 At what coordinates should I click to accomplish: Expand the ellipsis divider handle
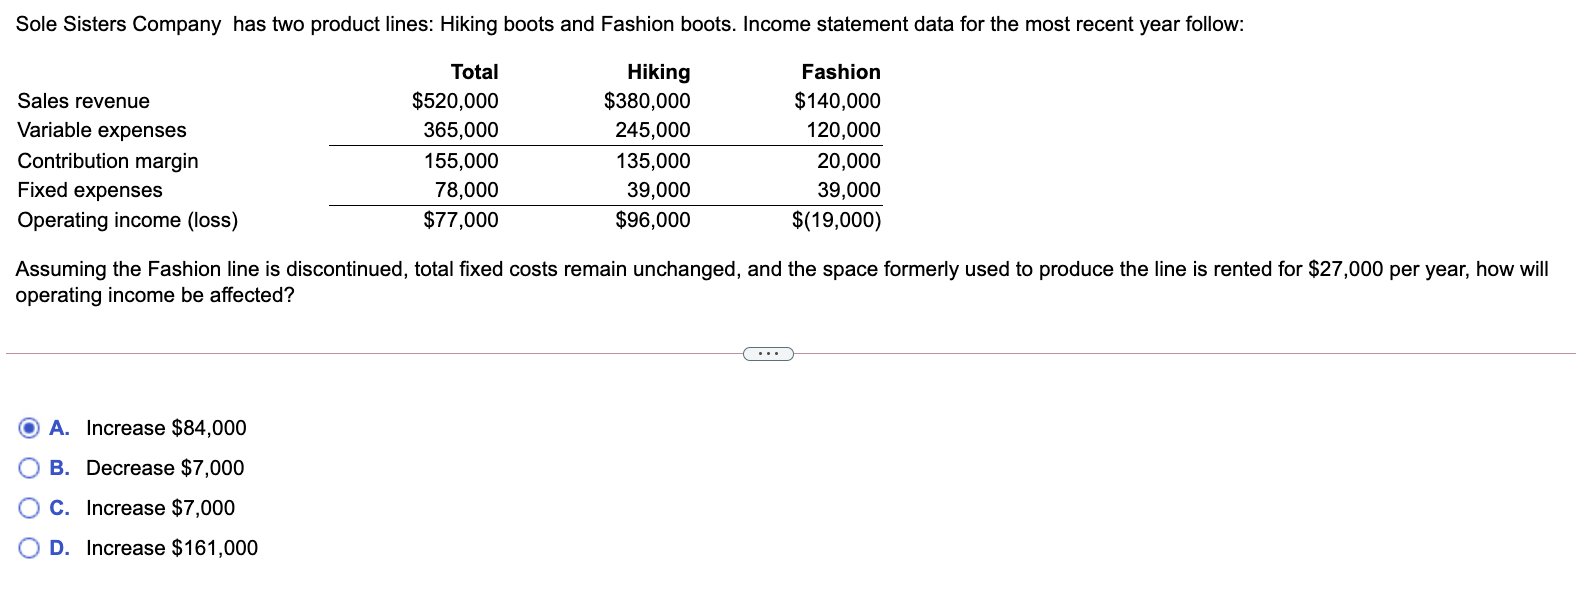click(x=768, y=353)
